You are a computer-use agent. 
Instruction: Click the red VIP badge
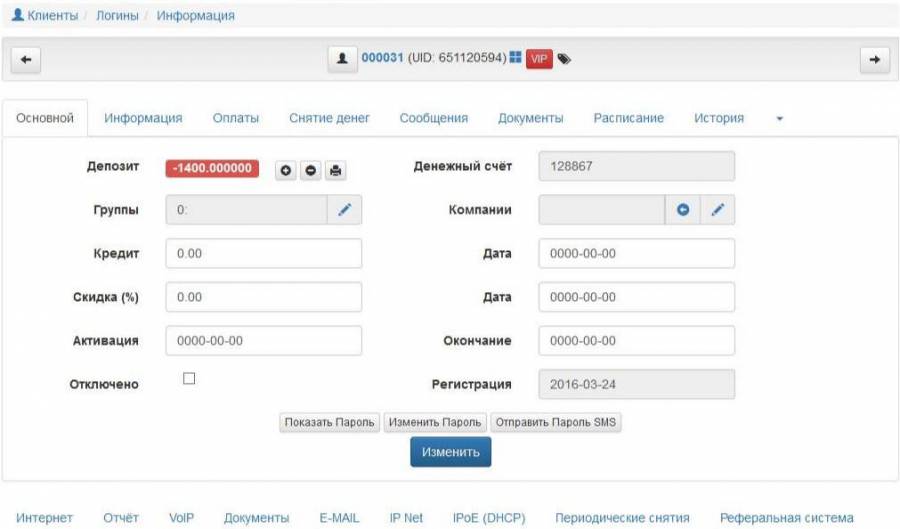539,59
